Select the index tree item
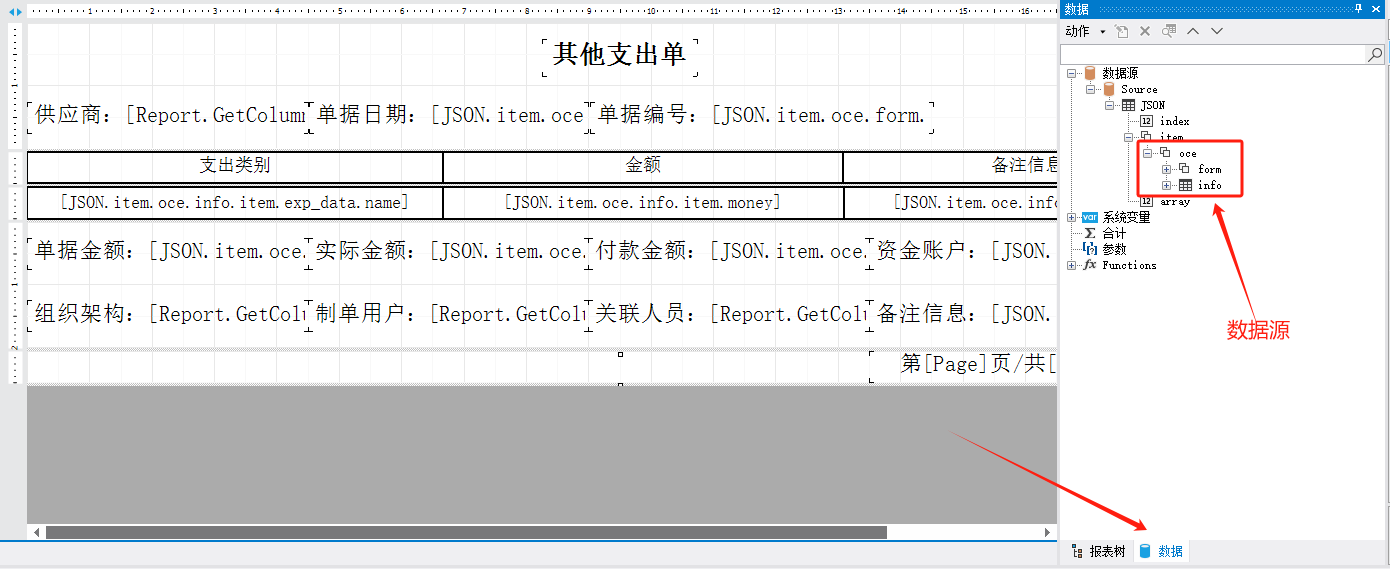Viewport: 1390px width, 569px height. pos(1174,121)
